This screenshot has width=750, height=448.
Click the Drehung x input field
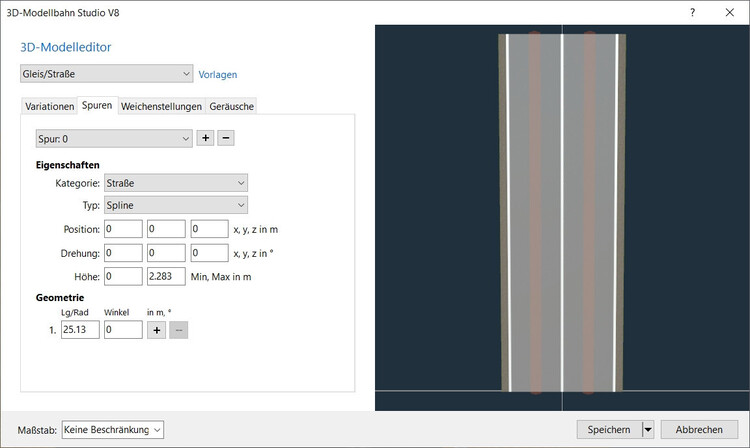pos(123,253)
